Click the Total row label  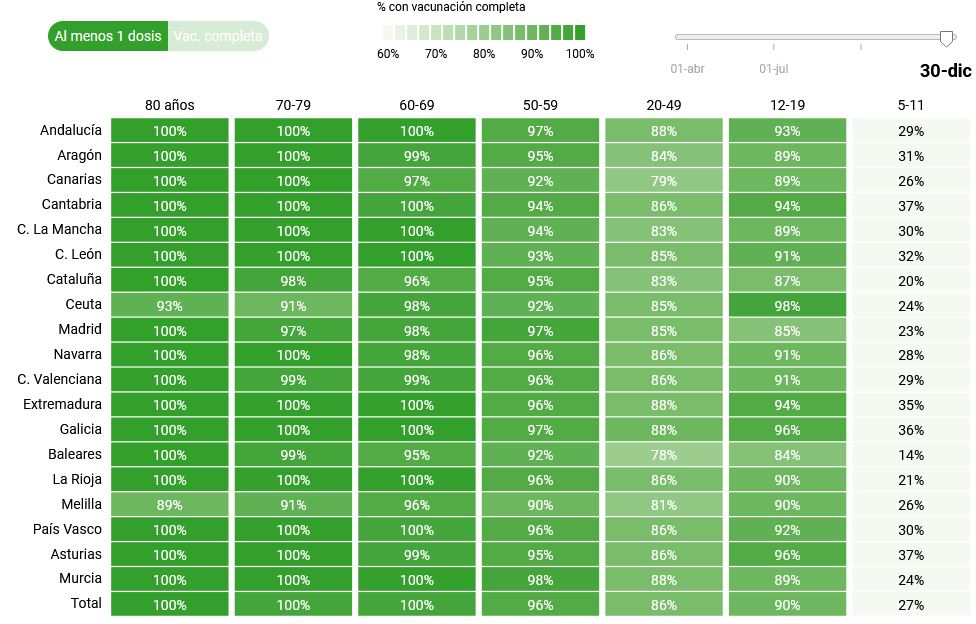[86, 603]
